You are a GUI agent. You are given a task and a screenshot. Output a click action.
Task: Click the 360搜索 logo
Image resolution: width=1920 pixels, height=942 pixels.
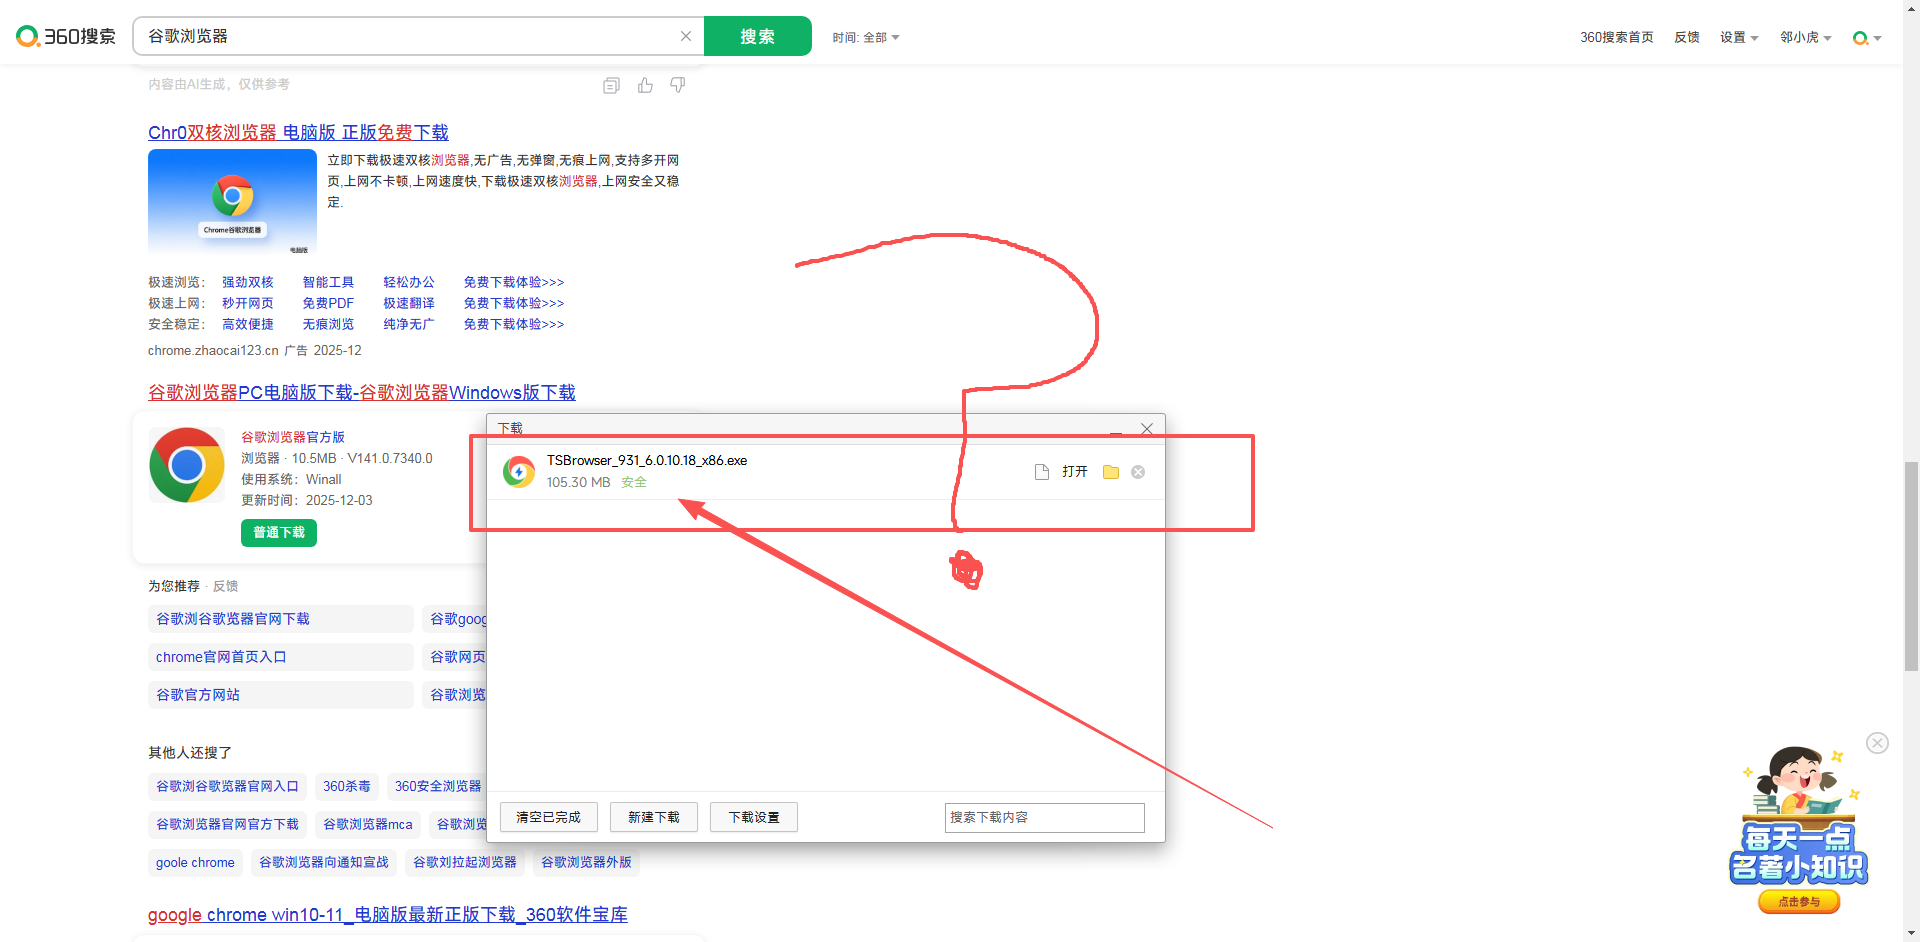point(66,37)
